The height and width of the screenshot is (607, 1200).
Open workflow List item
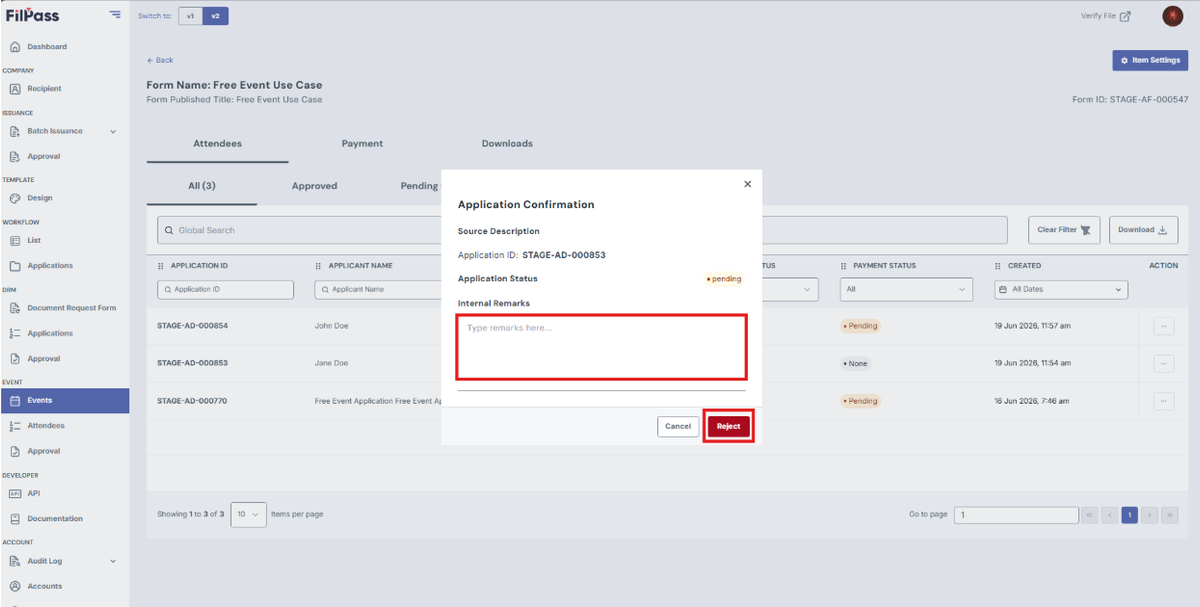(34, 241)
